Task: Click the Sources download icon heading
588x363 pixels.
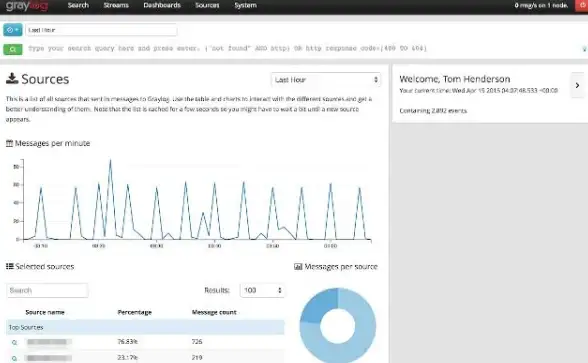Action: coord(12,78)
